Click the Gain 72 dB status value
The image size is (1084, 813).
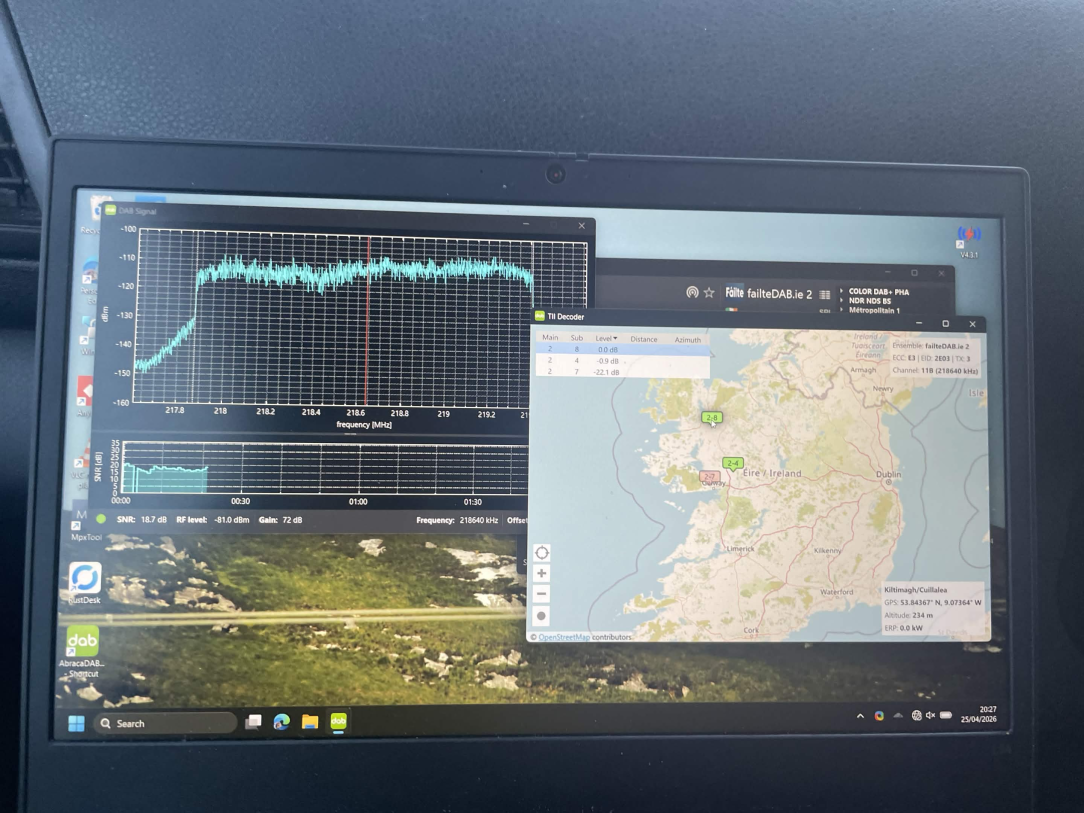(x=280, y=520)
